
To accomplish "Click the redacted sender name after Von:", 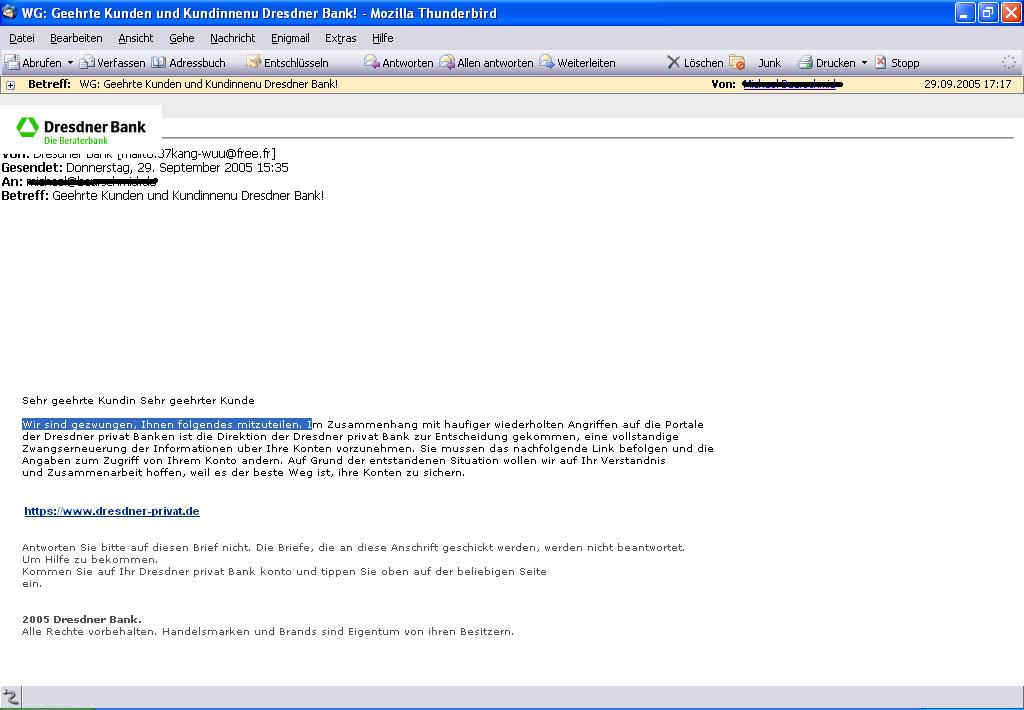I will (x=792, y=84).
